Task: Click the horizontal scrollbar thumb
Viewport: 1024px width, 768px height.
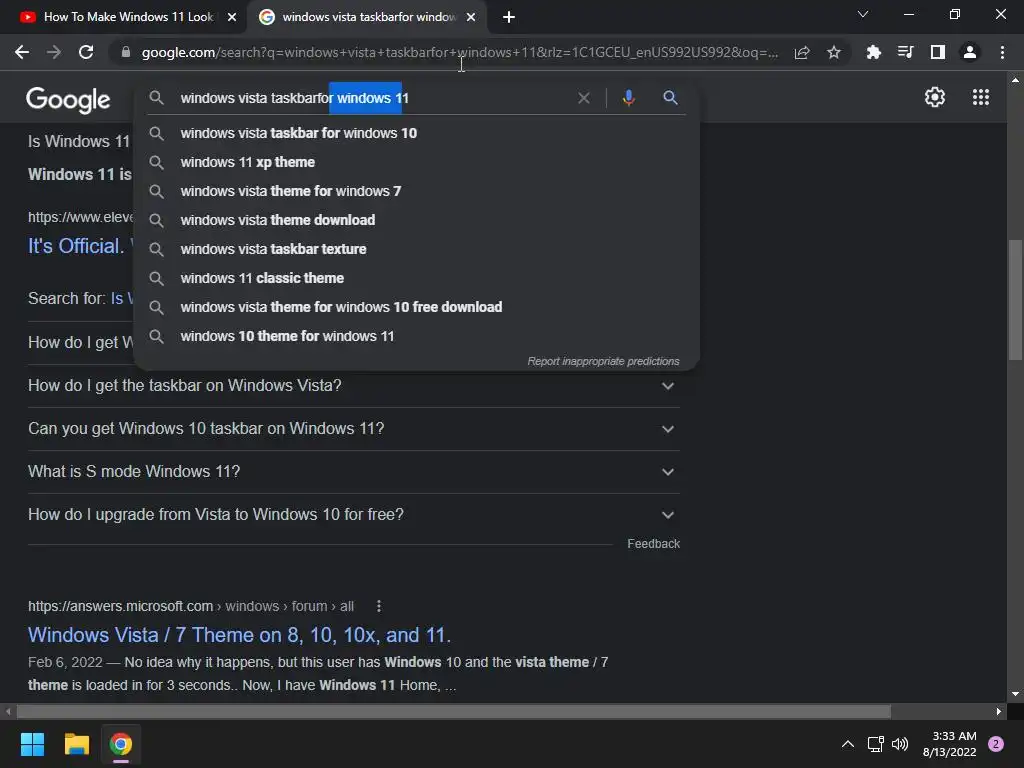Action: 453,711
